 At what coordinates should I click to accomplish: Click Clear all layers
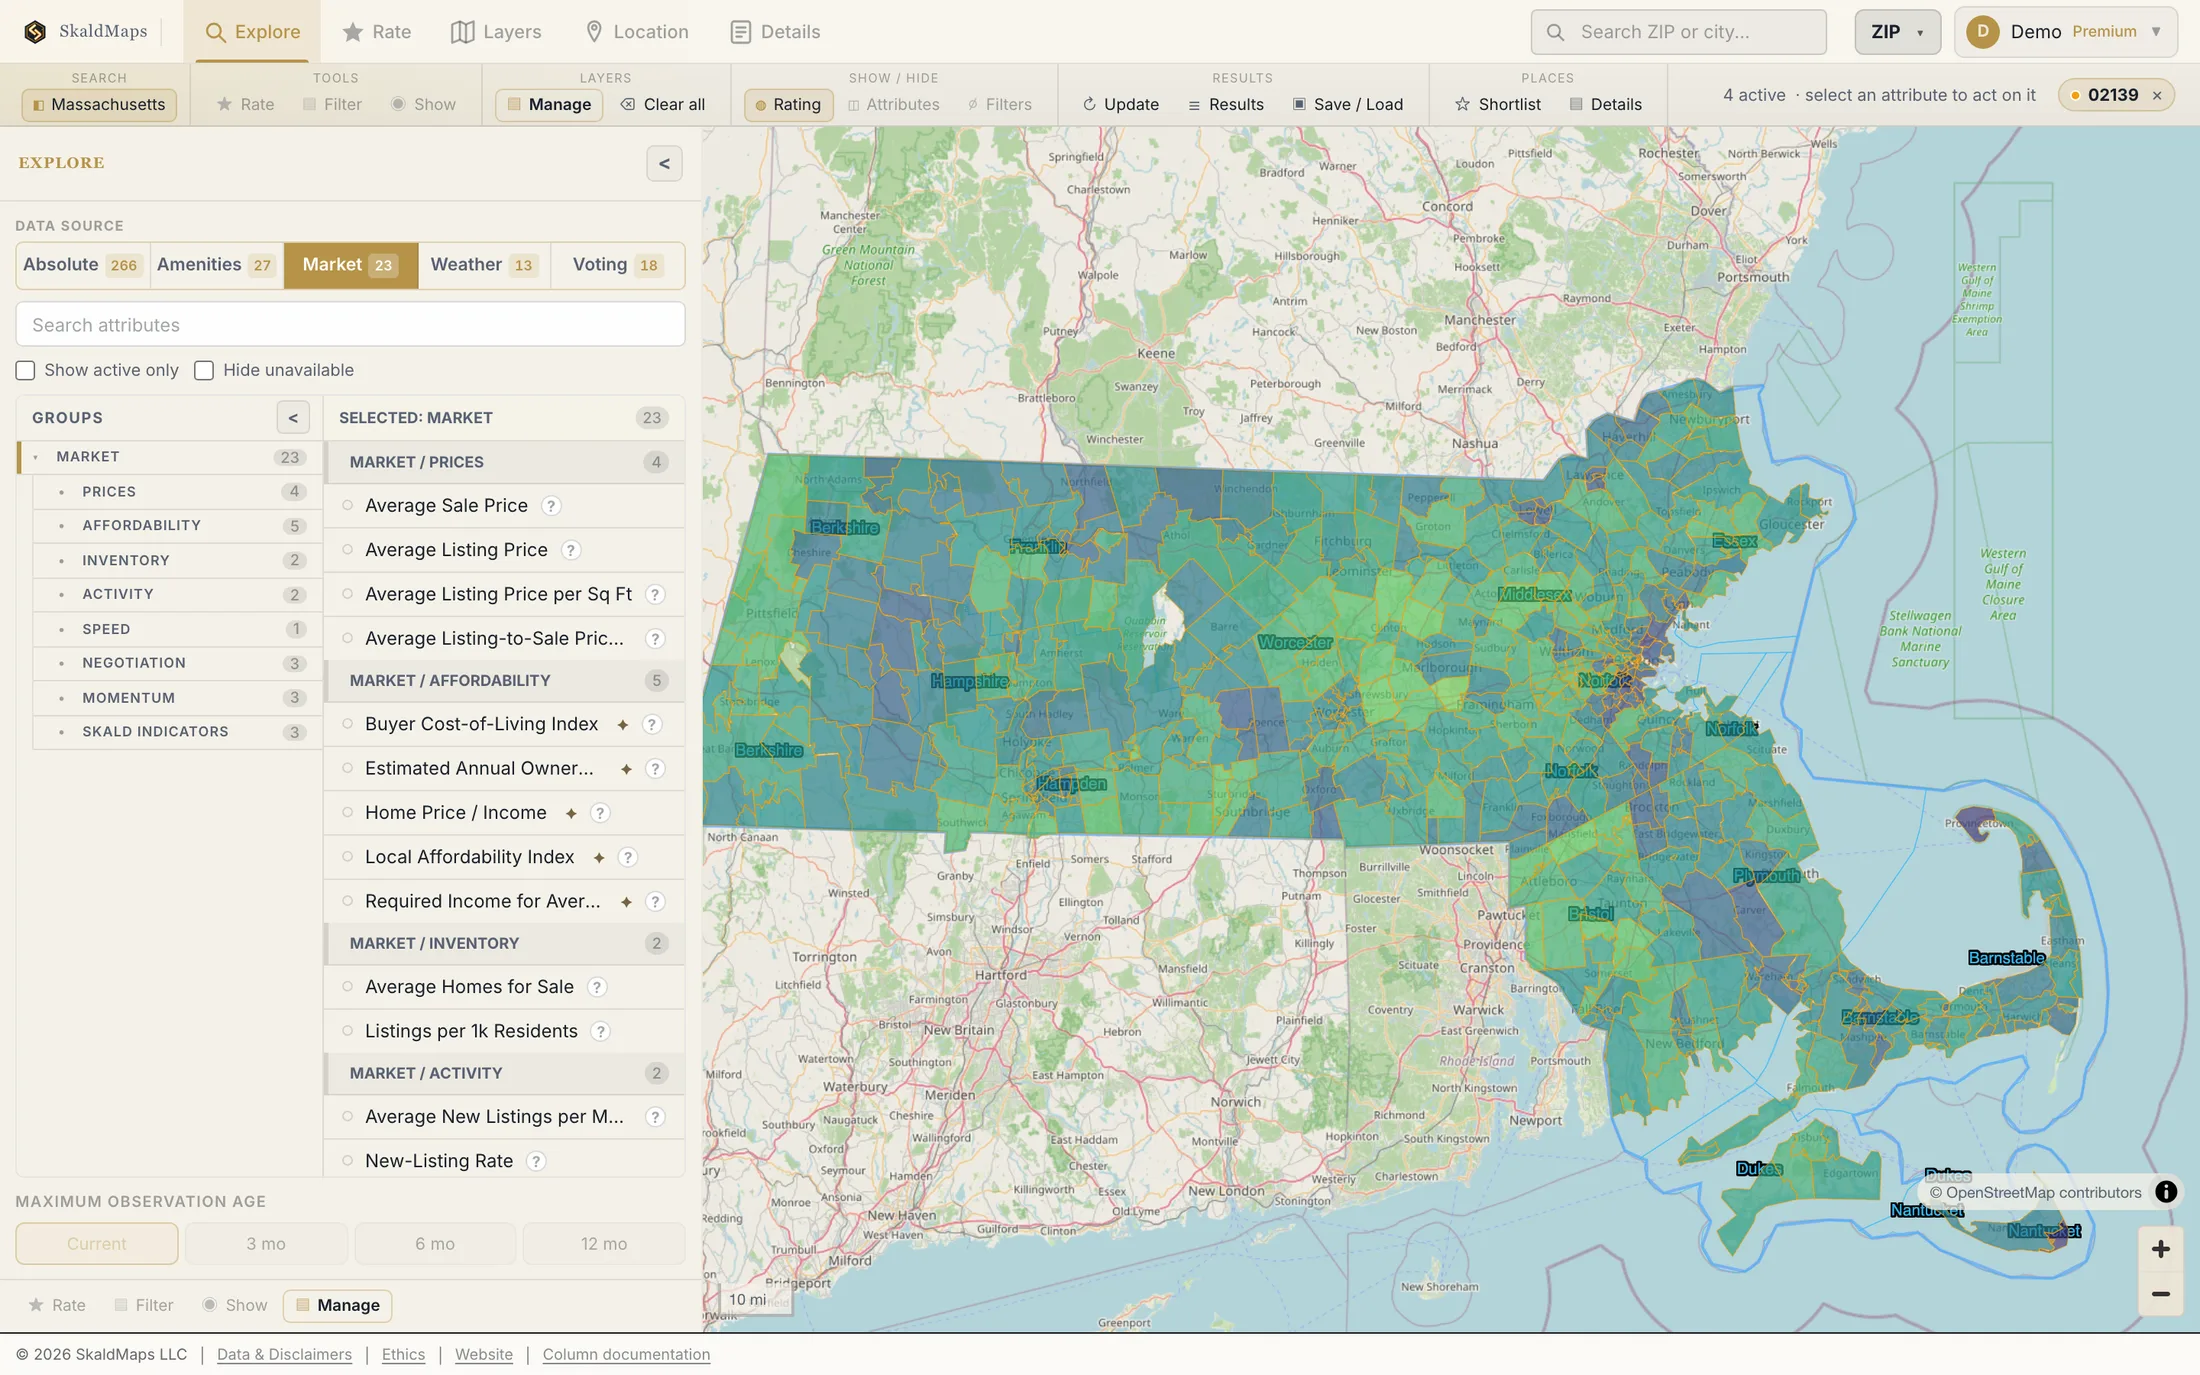[663, 104]
